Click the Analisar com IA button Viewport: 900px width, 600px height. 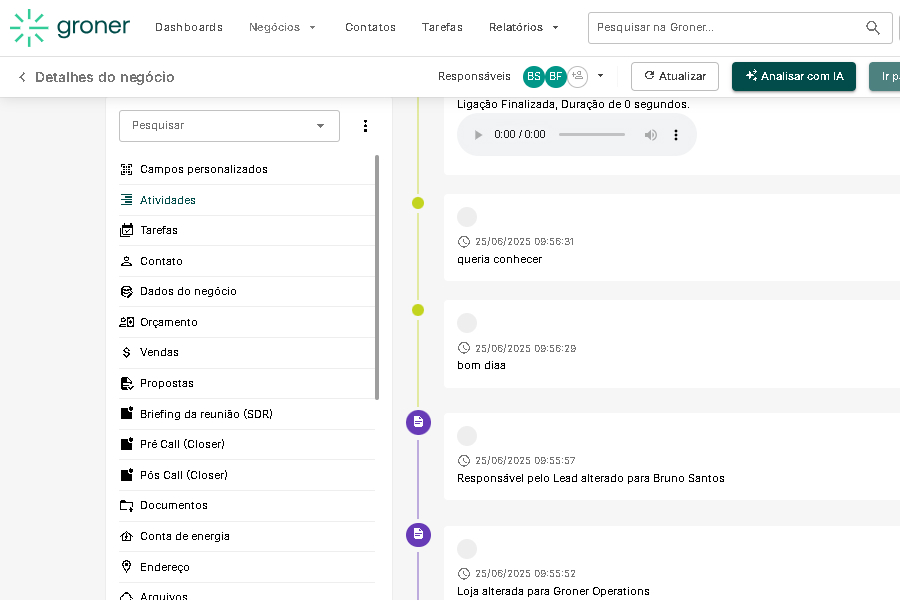(794, 77)
